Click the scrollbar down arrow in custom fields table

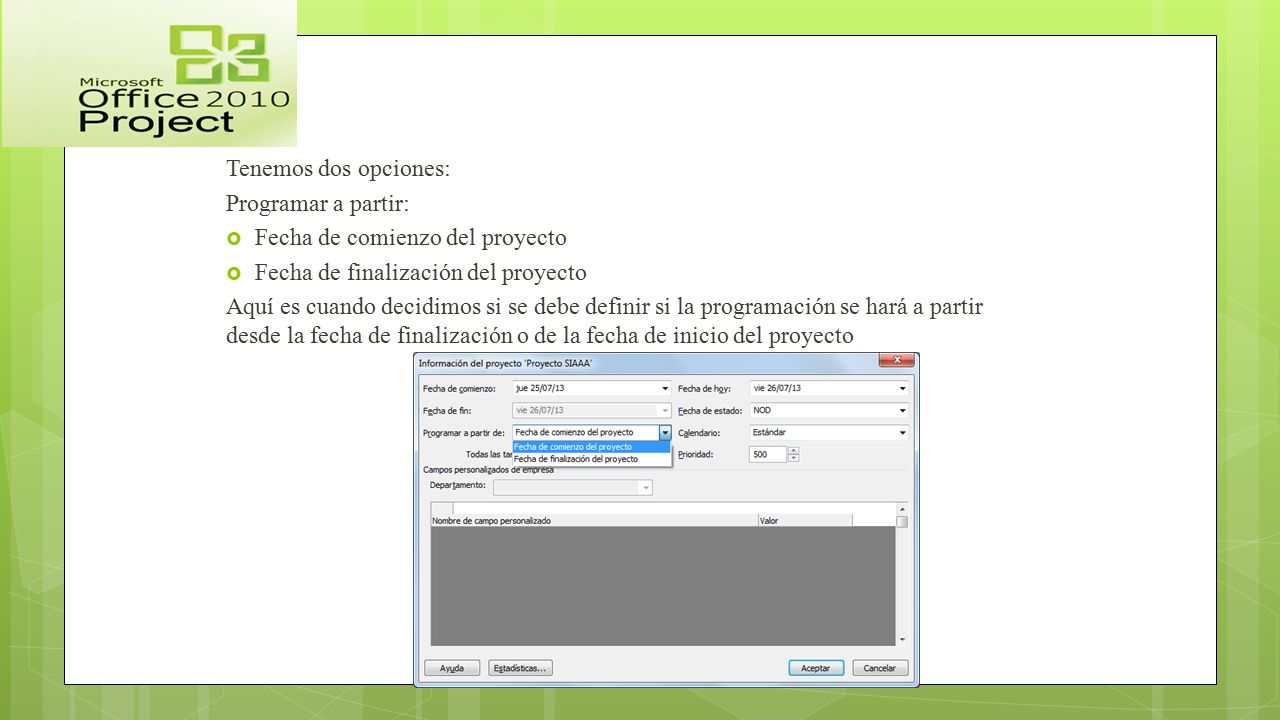(902, 639)
